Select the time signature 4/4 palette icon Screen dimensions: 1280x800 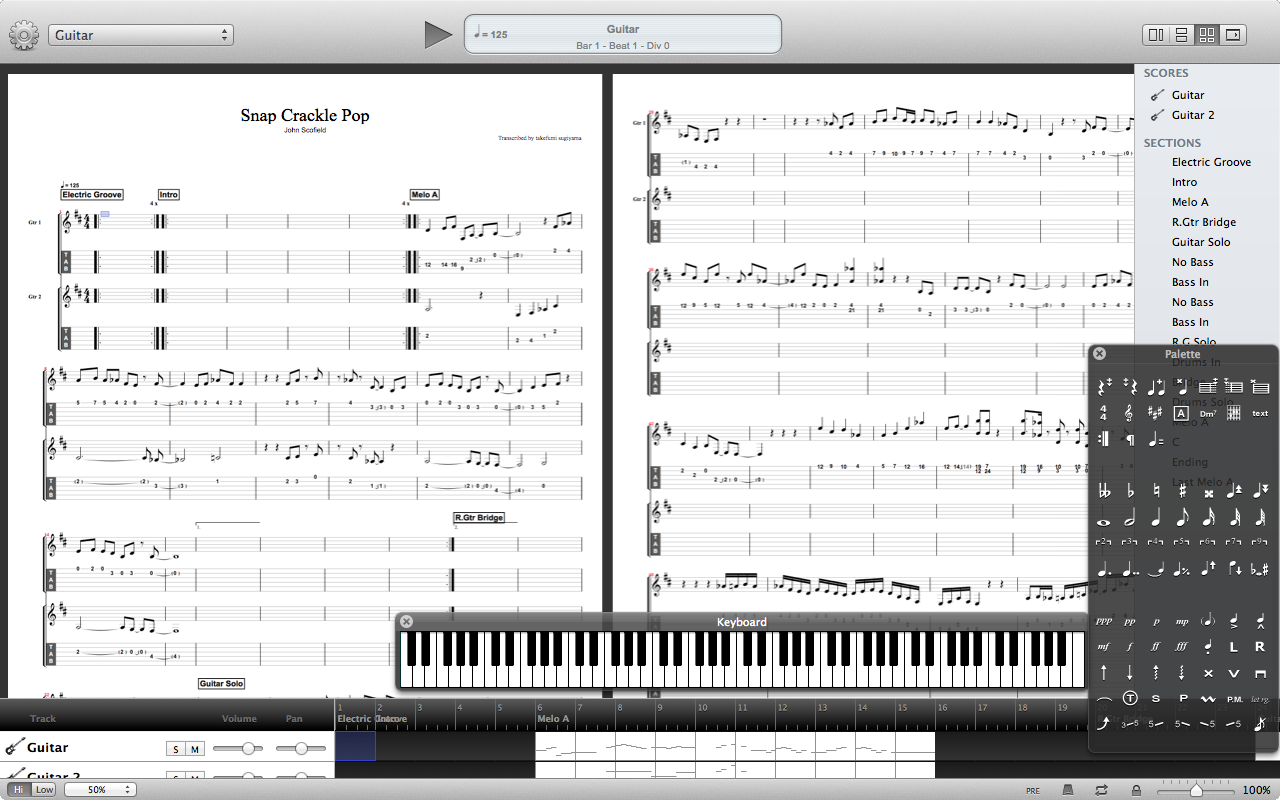pos(1103,412)
